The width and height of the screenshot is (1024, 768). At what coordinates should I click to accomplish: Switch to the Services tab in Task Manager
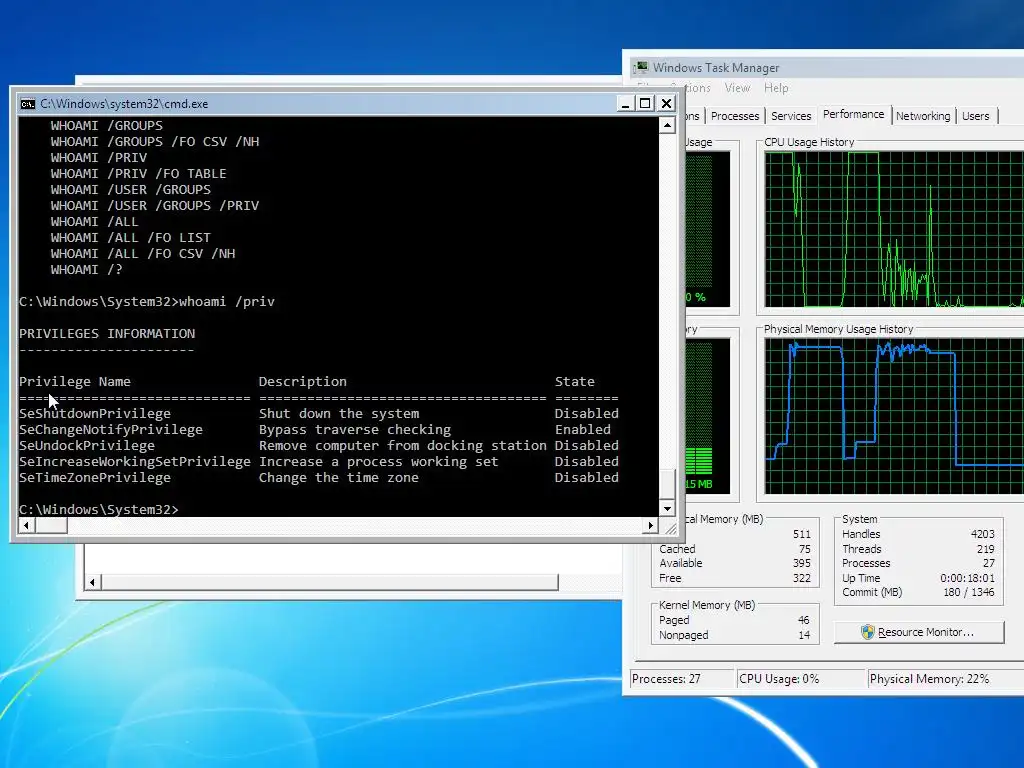click(x=791, y=116)
